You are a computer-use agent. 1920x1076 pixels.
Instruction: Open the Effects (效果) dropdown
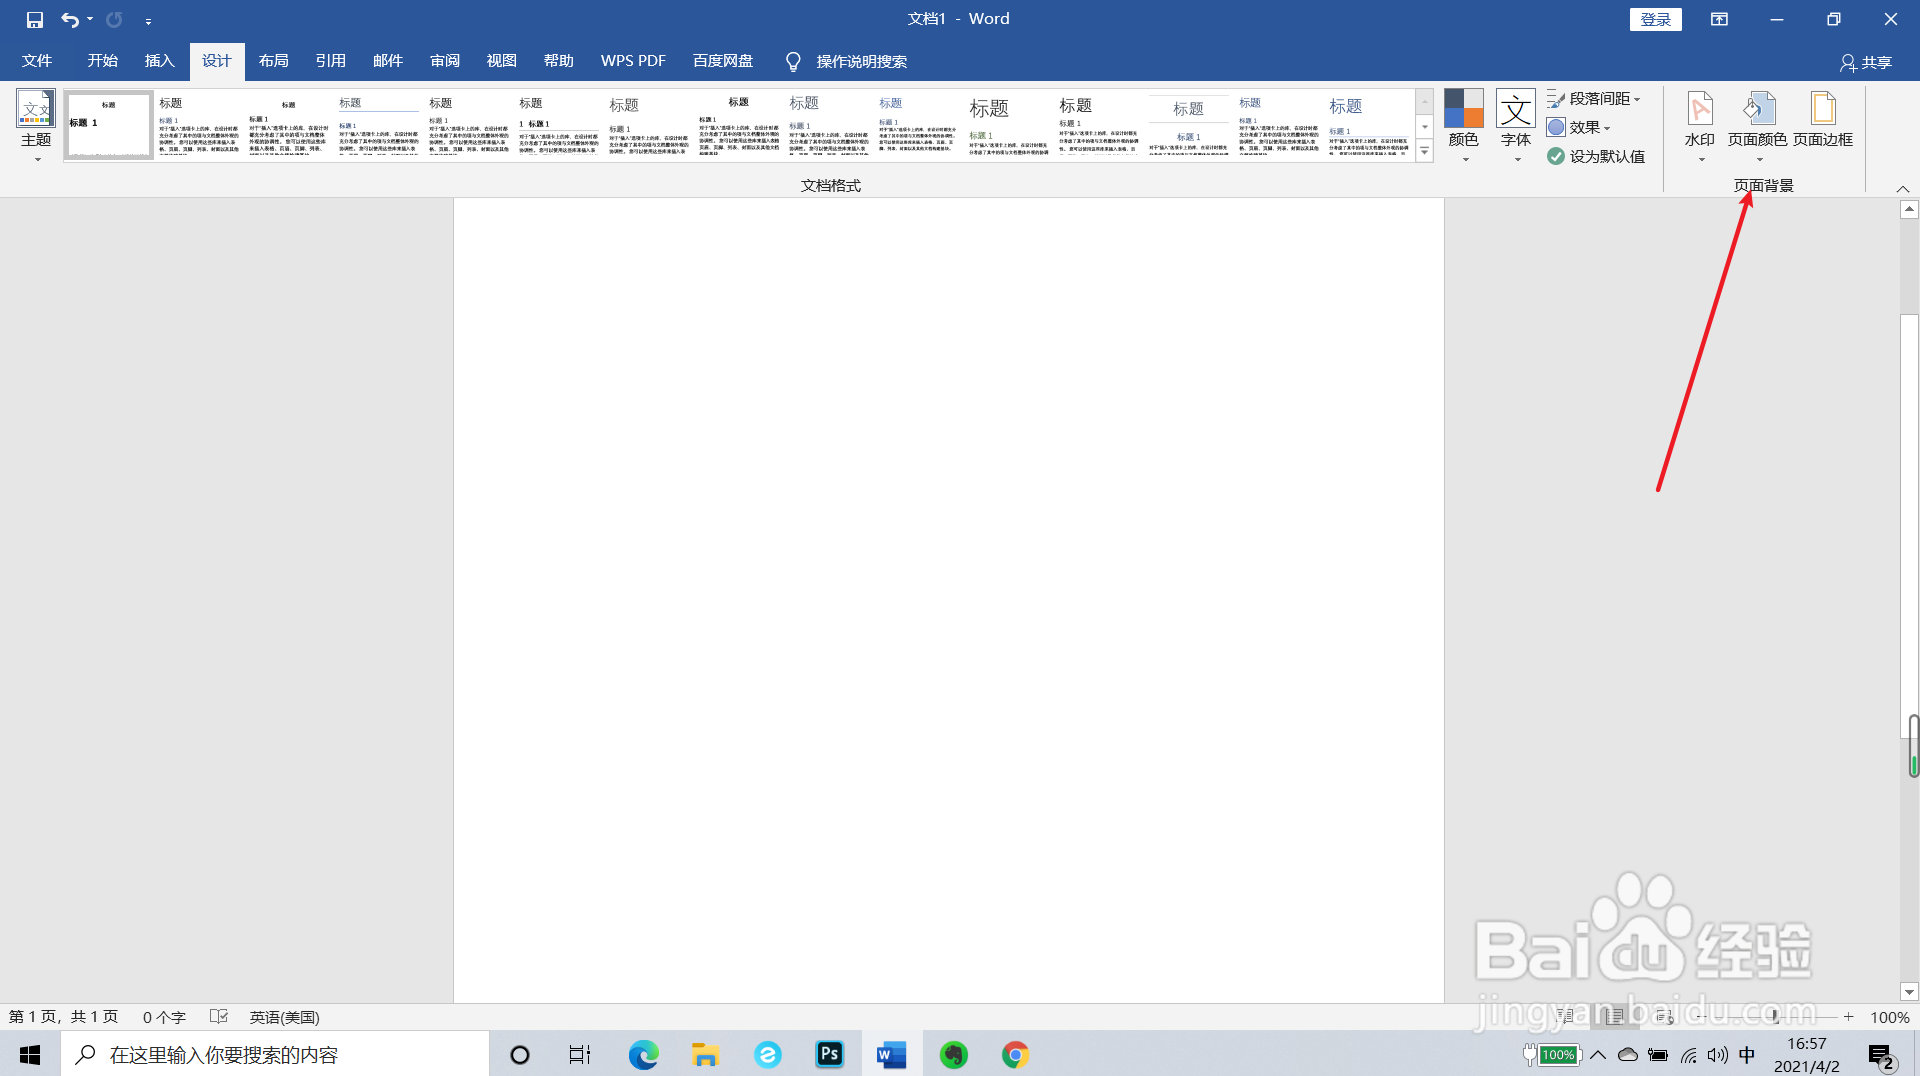pos(1579,127)
